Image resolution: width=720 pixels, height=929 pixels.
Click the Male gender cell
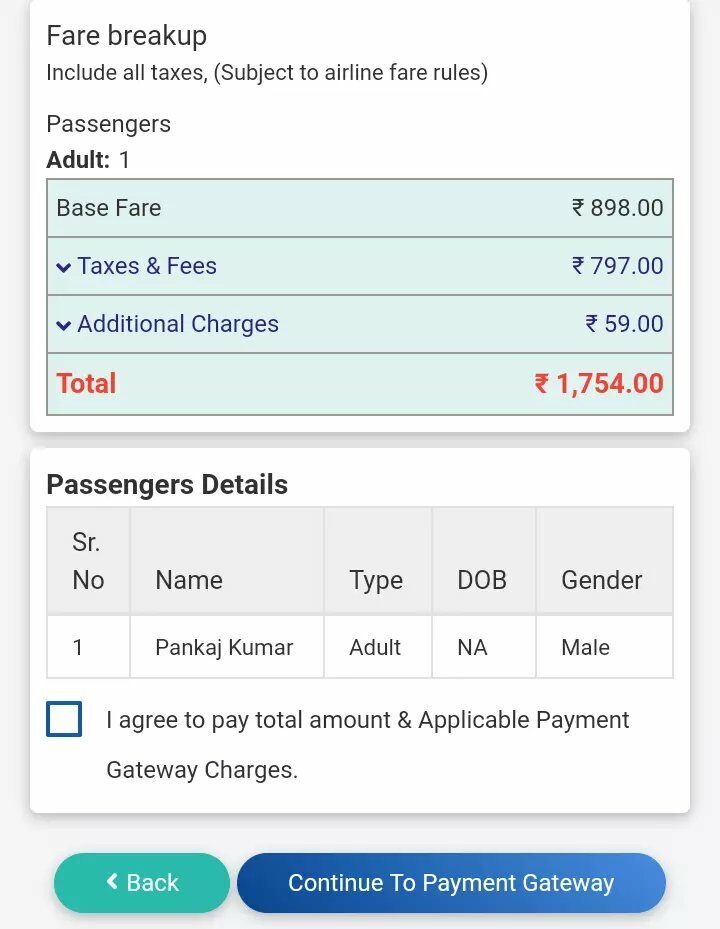pyautogui.click(x=586, y=647)
